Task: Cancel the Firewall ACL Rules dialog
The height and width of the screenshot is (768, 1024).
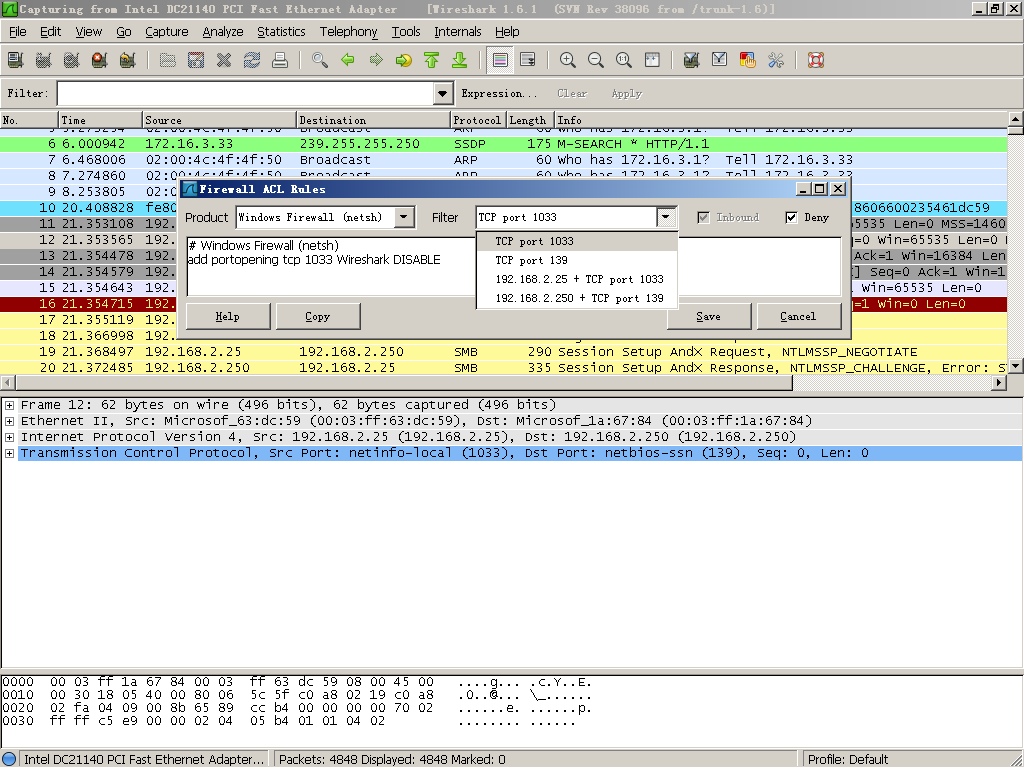Action: point(799,317)
